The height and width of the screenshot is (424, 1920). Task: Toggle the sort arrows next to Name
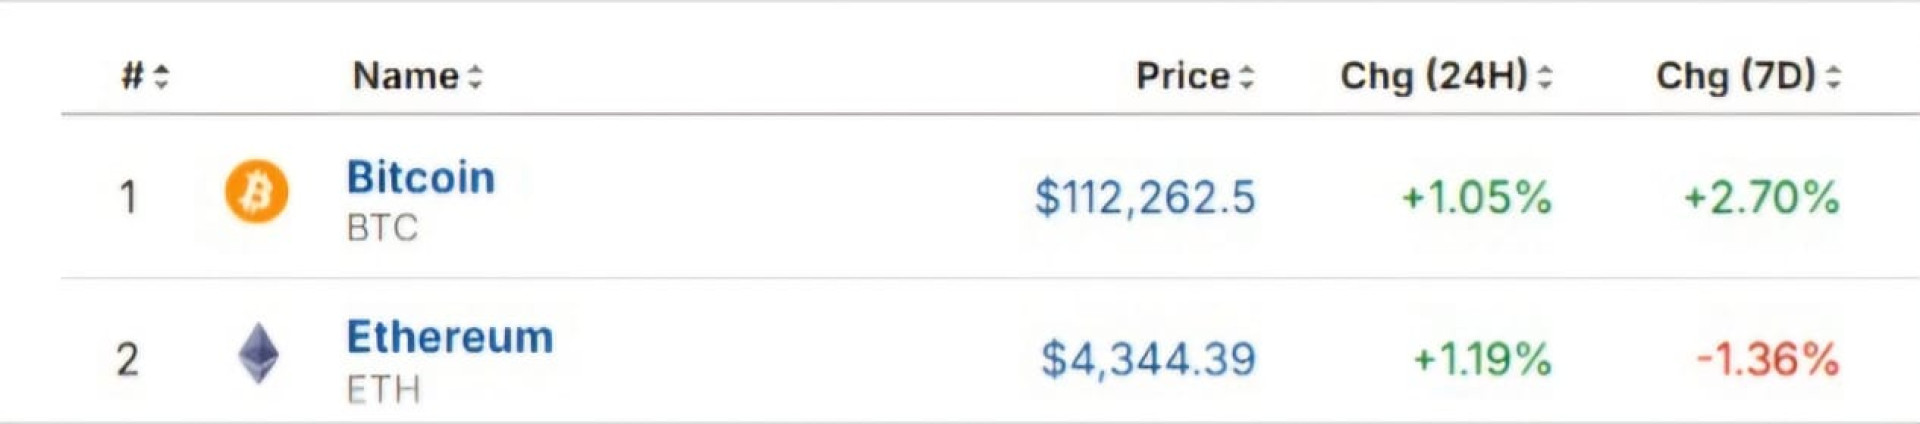475,76
